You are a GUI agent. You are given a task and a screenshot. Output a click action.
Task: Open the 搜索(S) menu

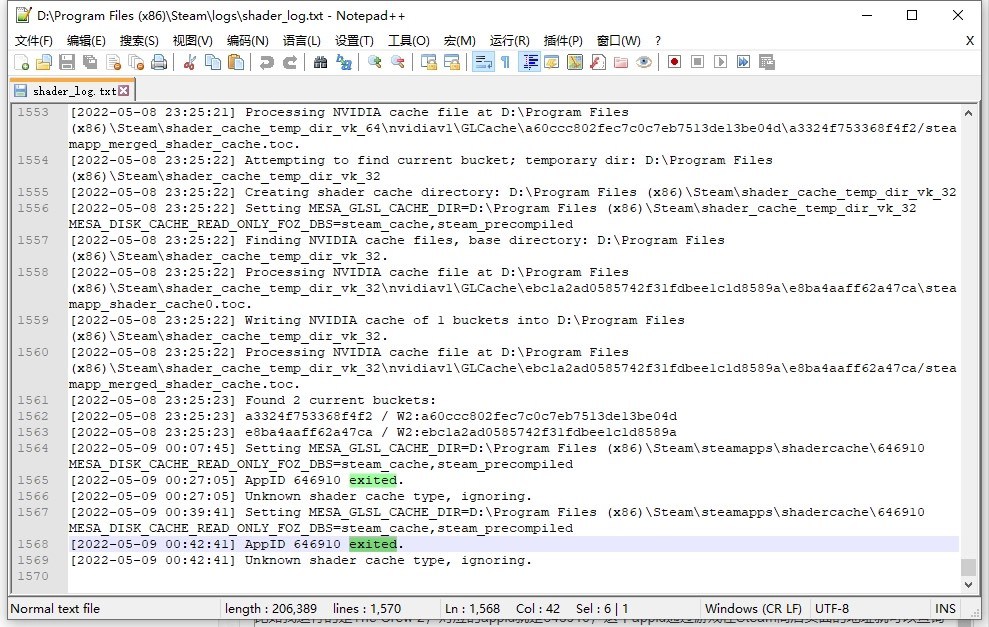click(x=139, y=40)
